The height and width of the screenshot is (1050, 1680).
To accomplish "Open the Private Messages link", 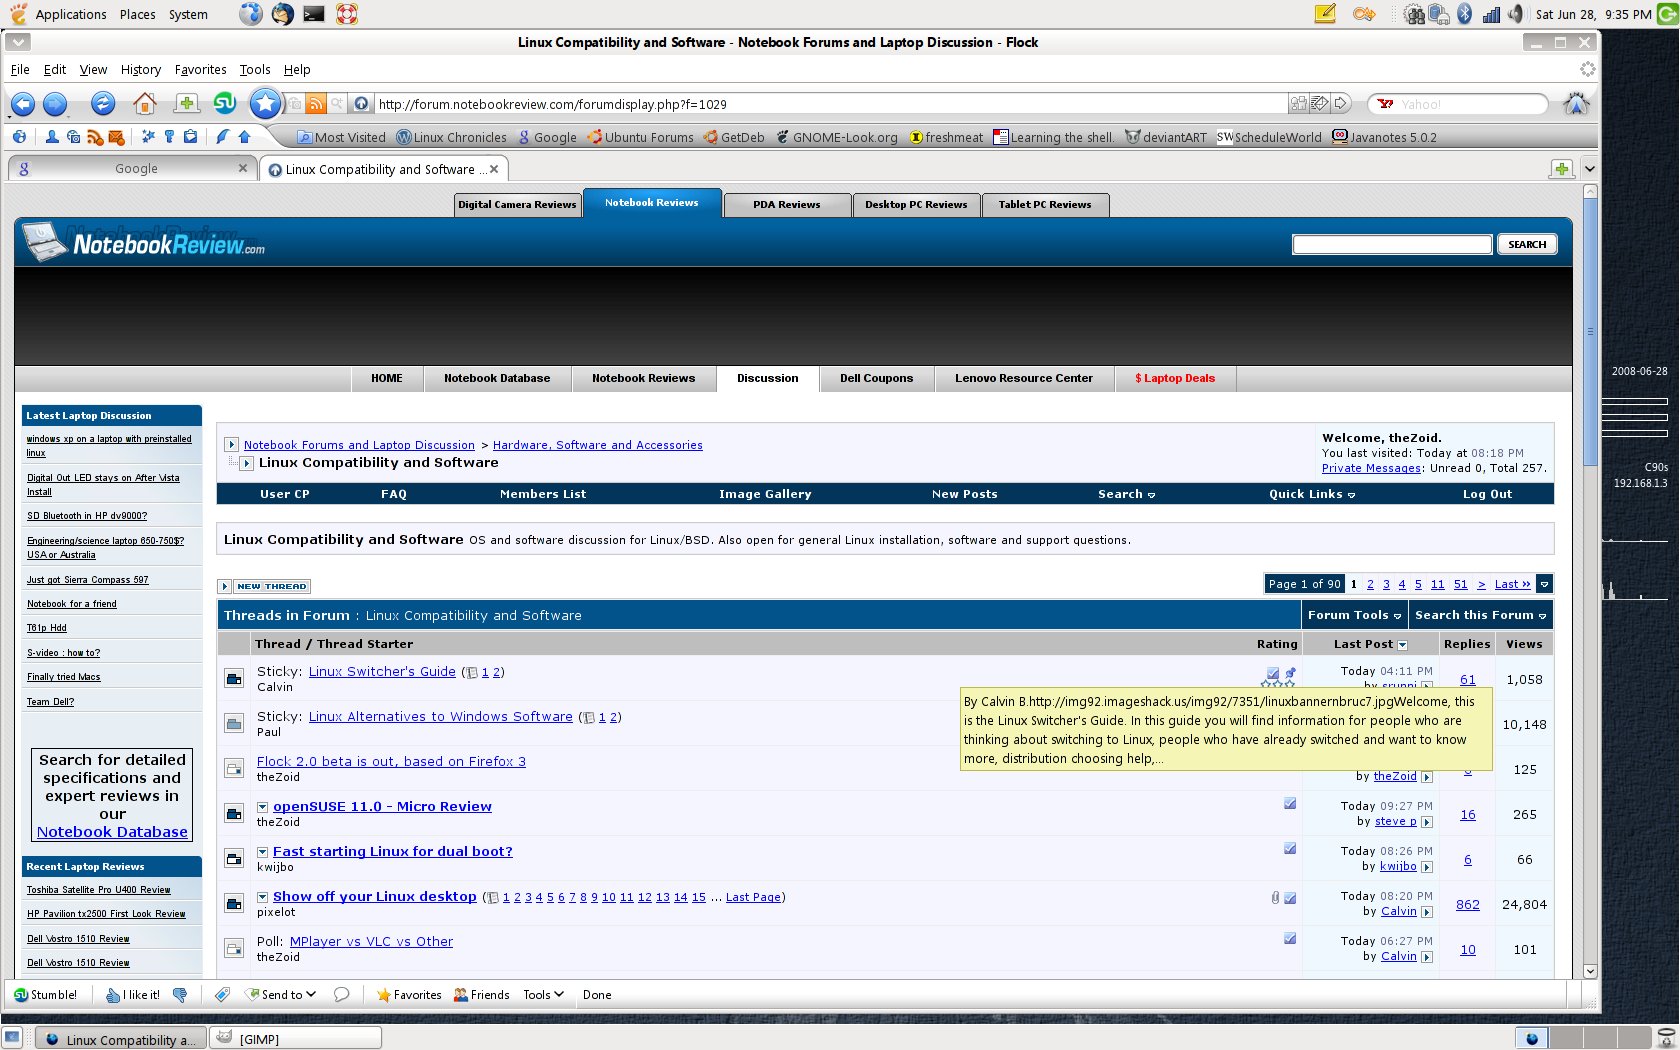I will pos(1371,468).
